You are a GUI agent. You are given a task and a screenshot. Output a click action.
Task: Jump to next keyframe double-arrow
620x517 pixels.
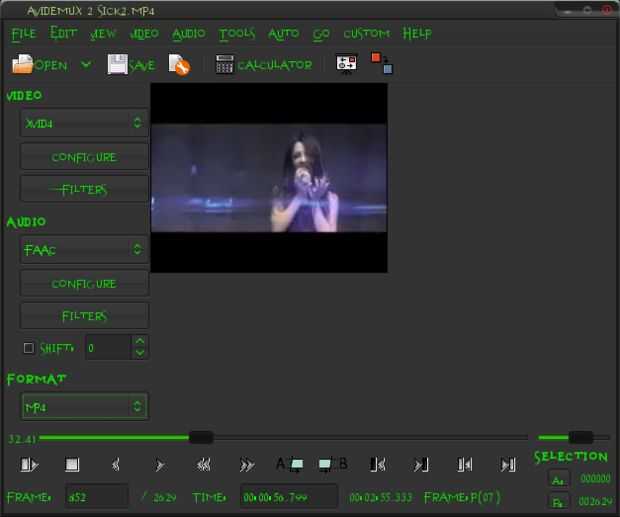(247, 465)
